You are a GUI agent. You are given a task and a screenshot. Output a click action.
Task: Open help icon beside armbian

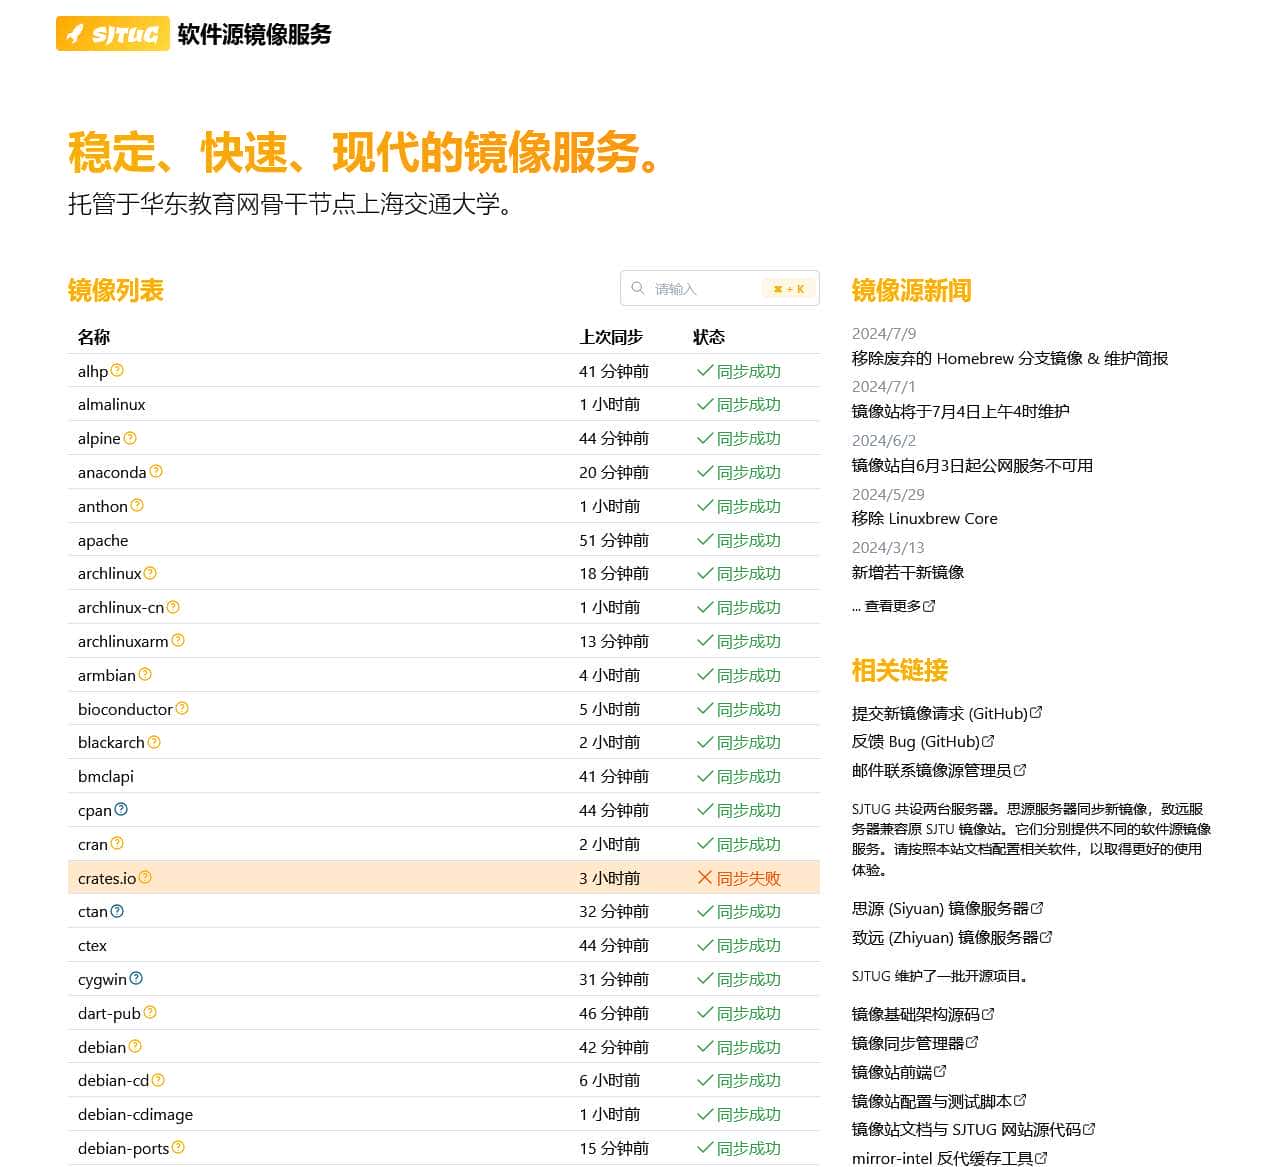145,674
